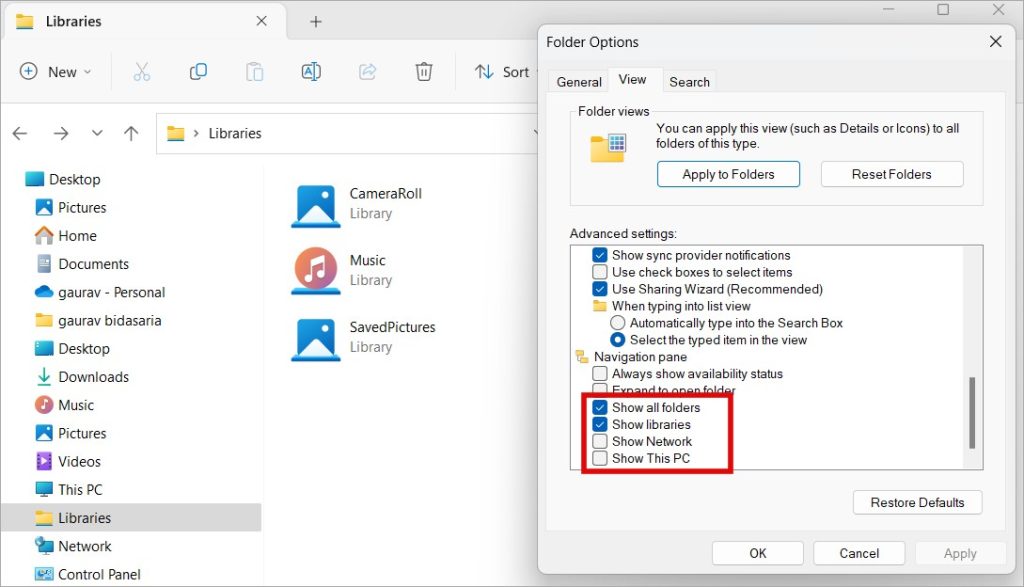Viewport: 1024px width, 587px height.
Task: Go up one folder level arrow
Action: point(131,133)
